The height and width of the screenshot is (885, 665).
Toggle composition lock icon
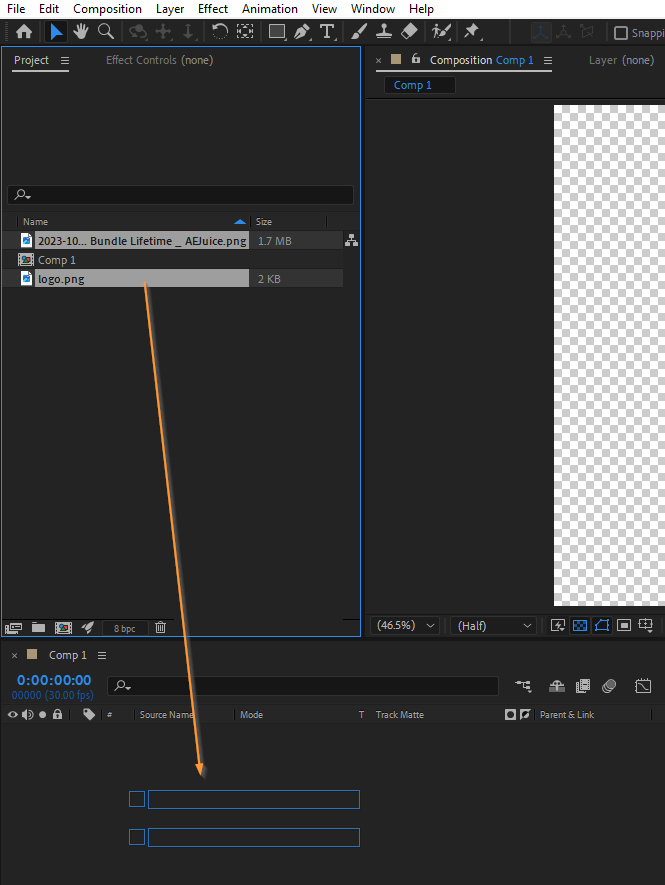click(x=416, y=59)
